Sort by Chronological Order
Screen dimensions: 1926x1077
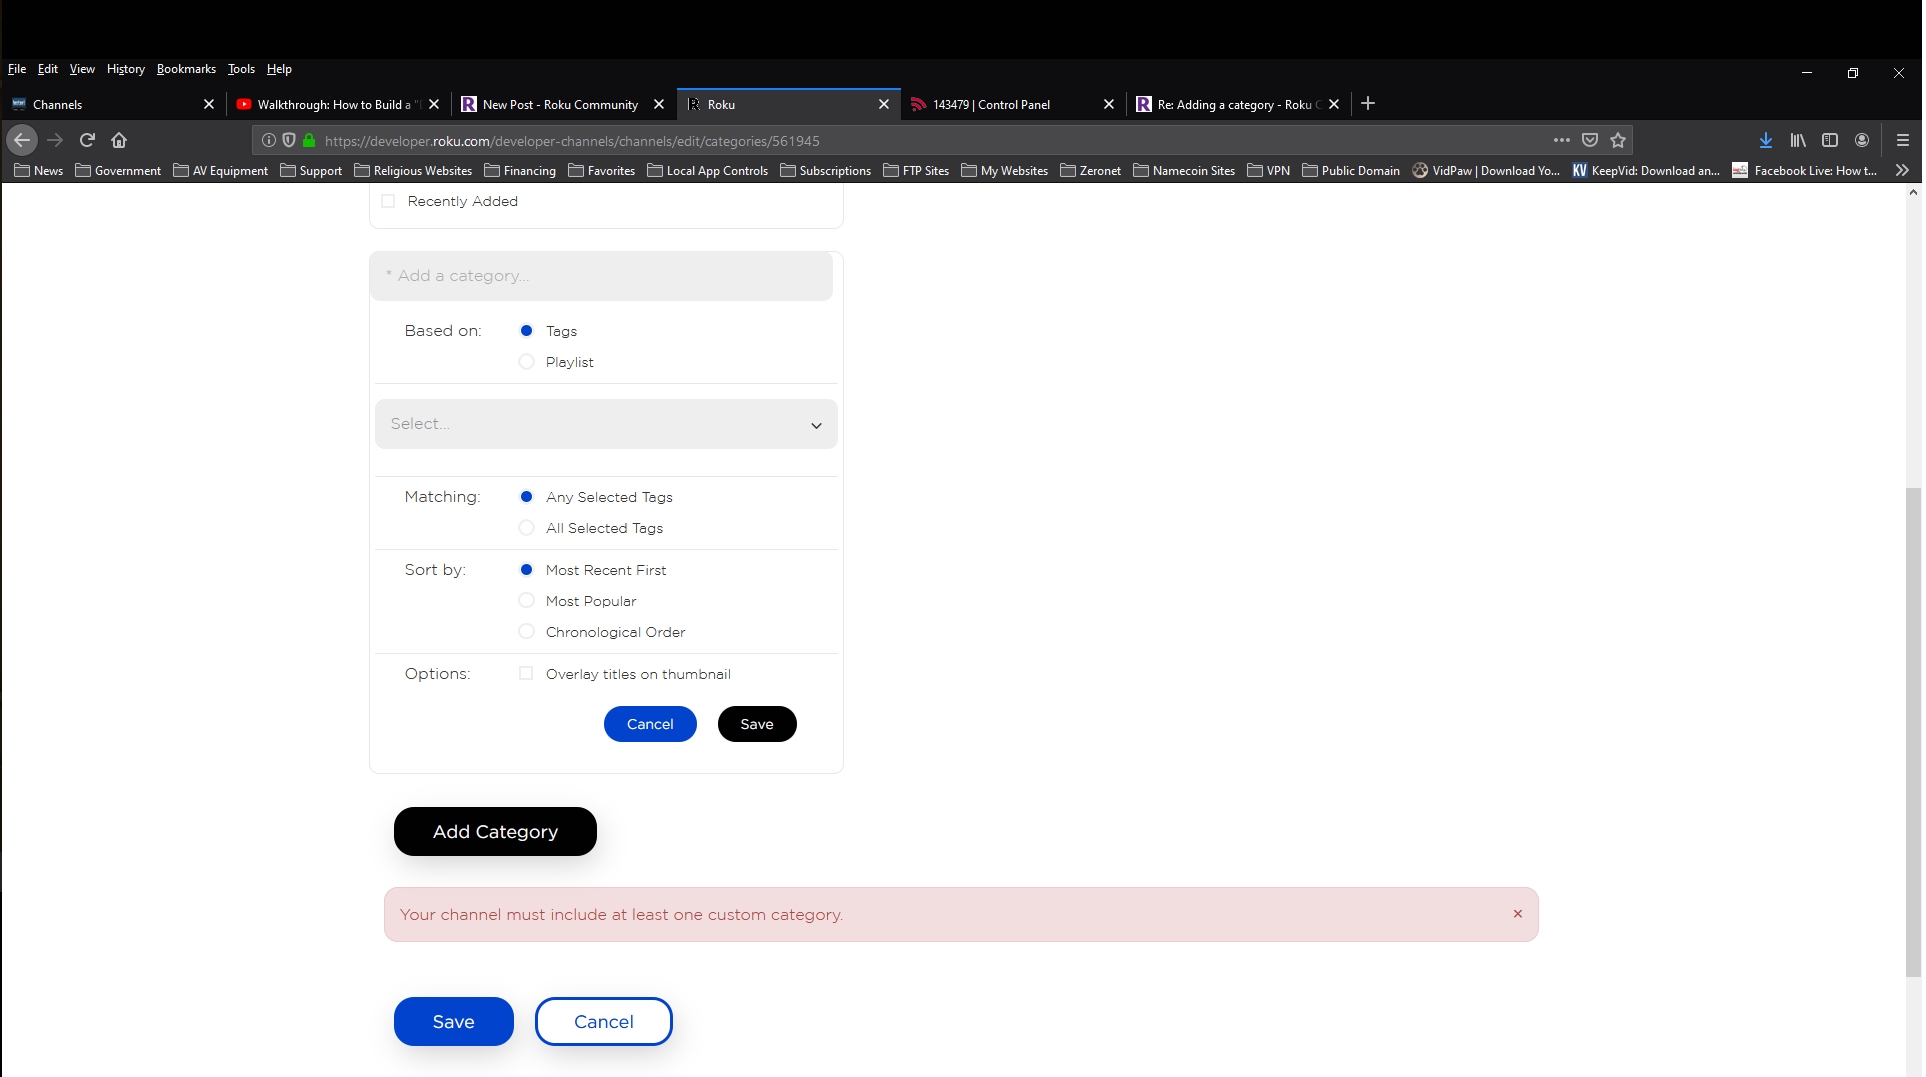click(526, 631)
